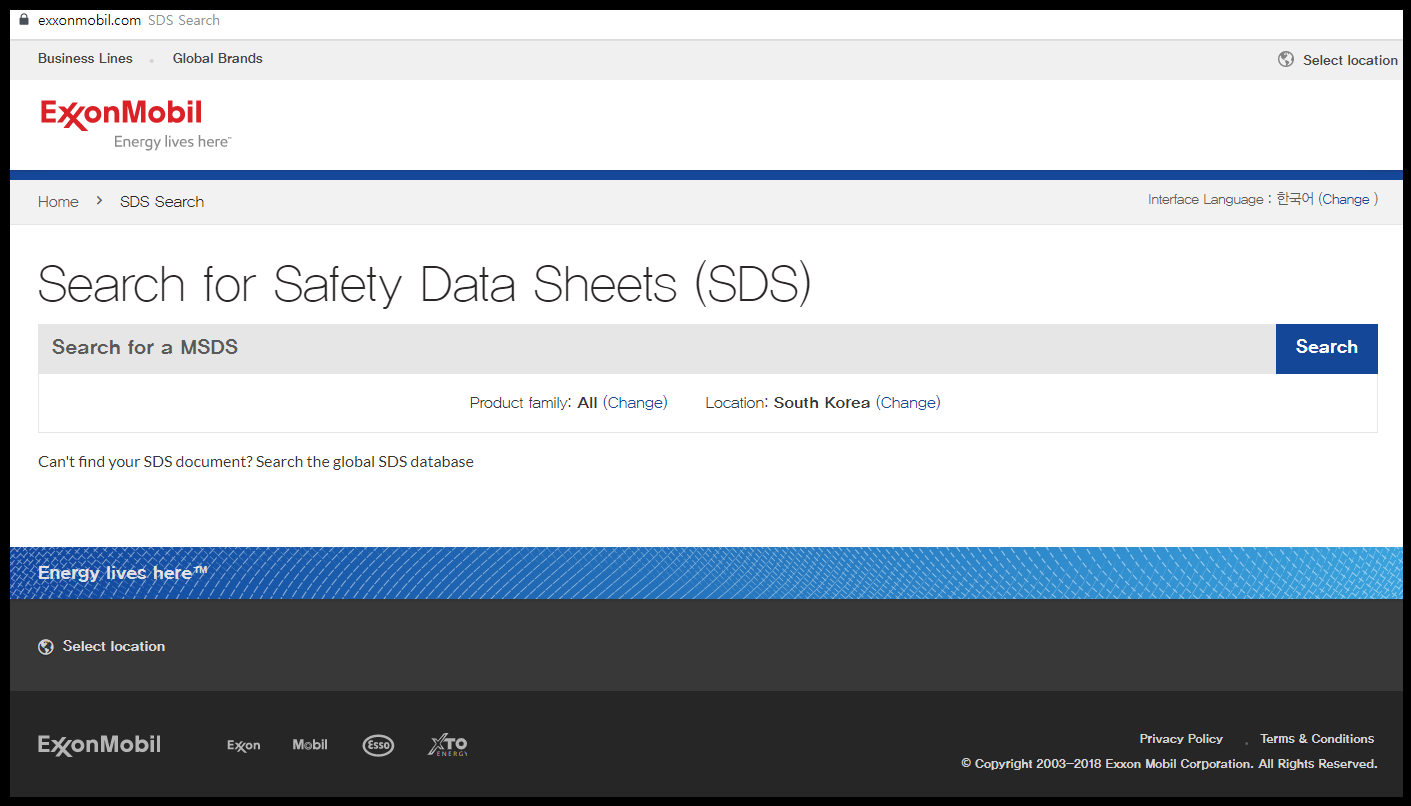1411x806 pixels.
Task: Open the Esso brand logo in footer
Action: coord(378,745)
